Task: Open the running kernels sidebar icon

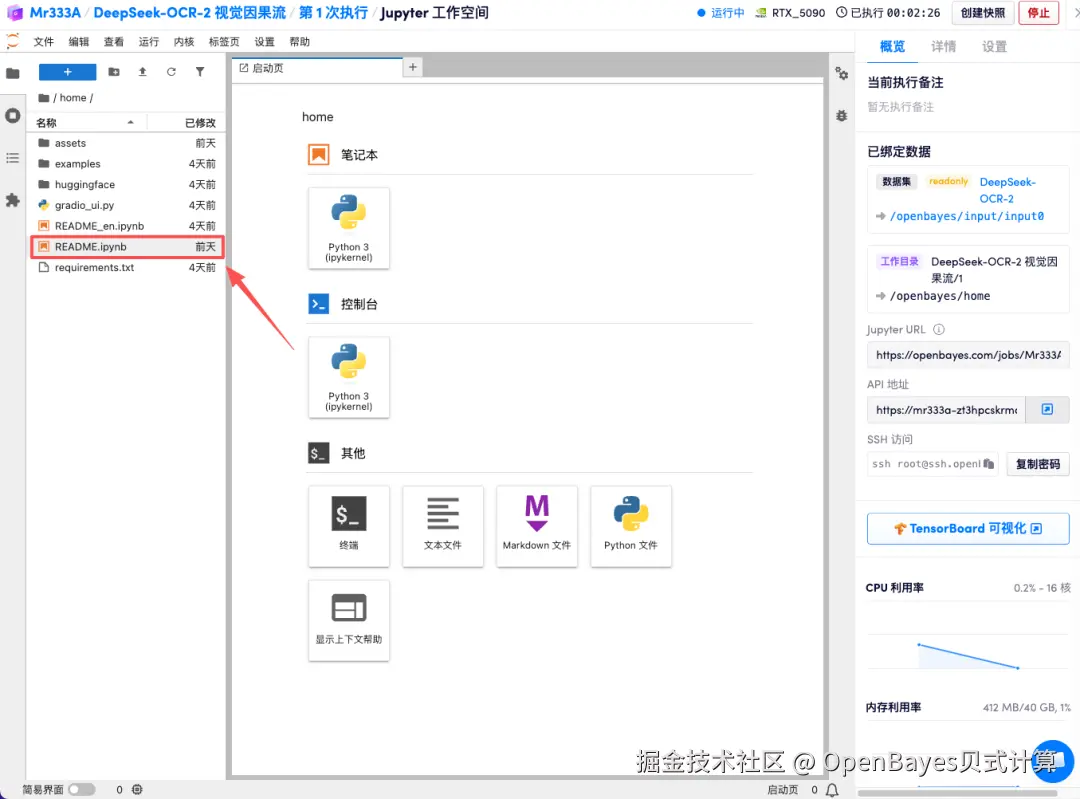Action: pyautogui.click(x=12, y=116)
